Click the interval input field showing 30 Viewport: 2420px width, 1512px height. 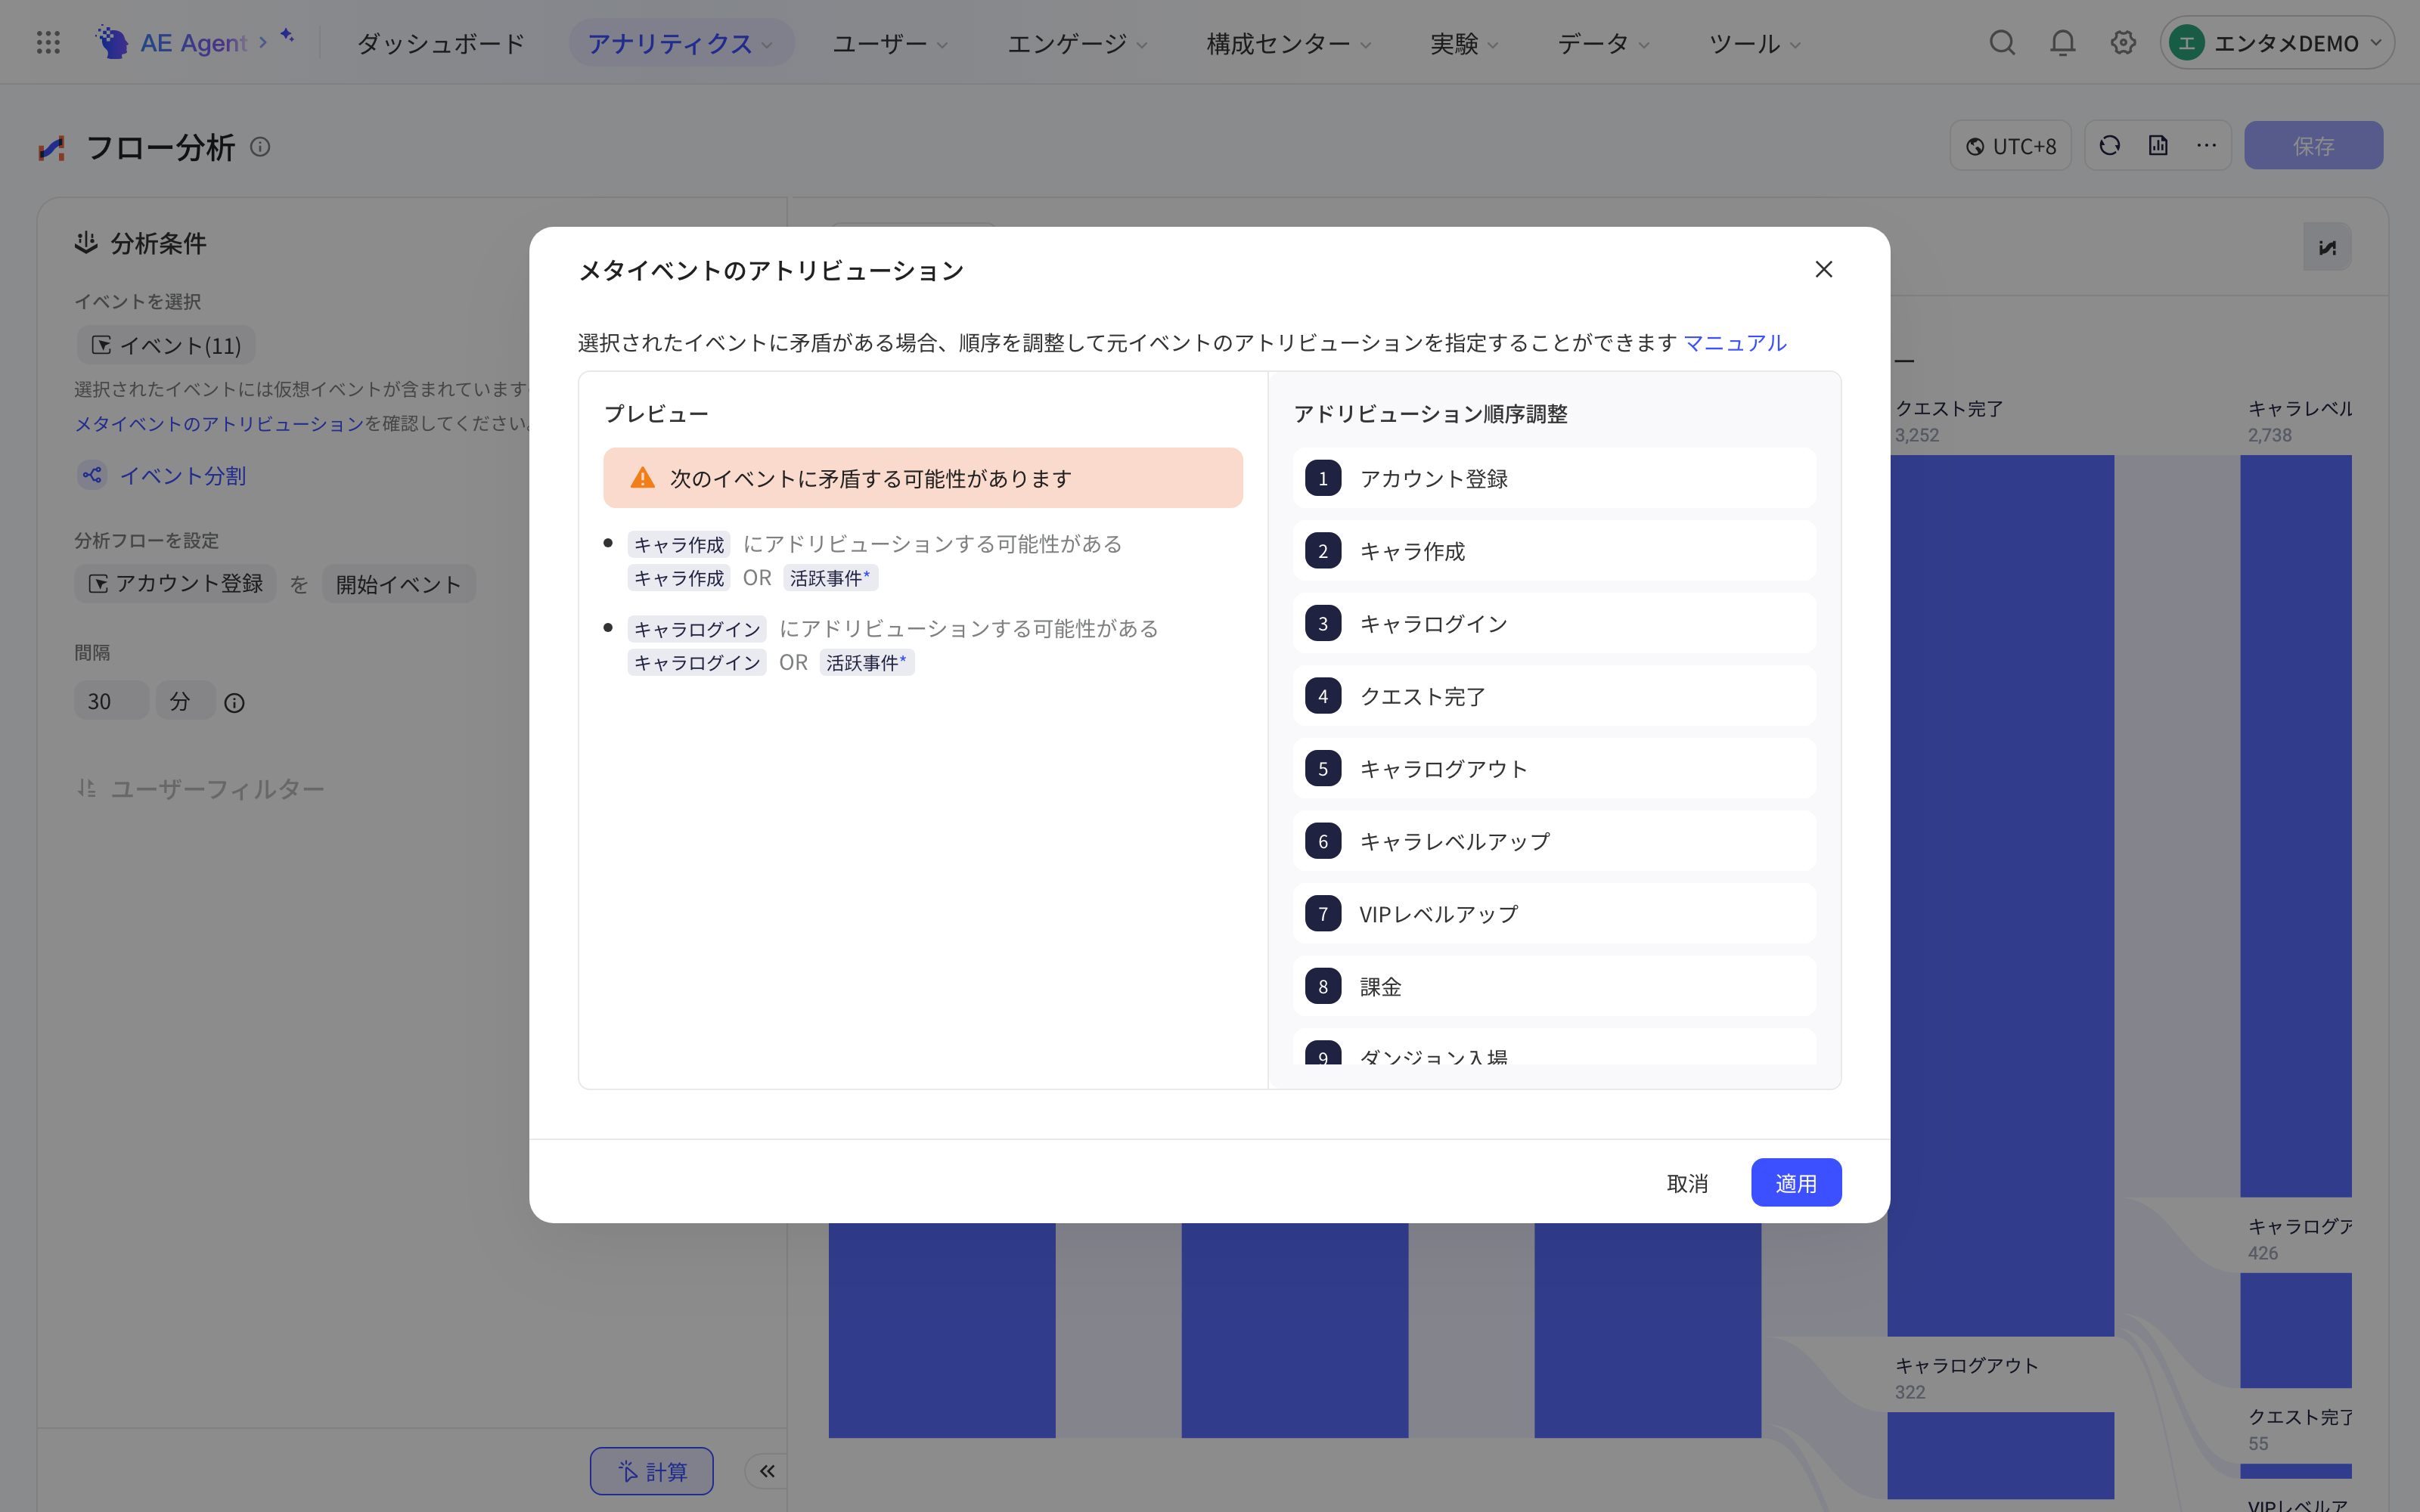pos(111,701)
